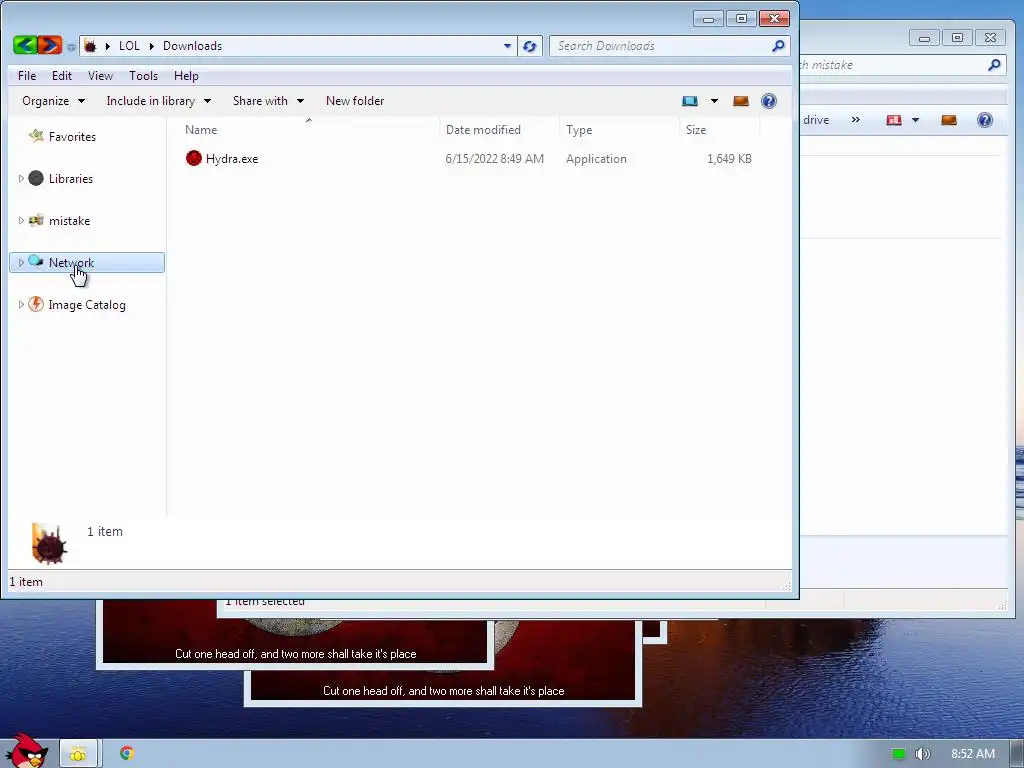The height and width of the screenshot is (768, 1024).
Task: Minimize the Downloads window
Action: click(x=708, y=19)
